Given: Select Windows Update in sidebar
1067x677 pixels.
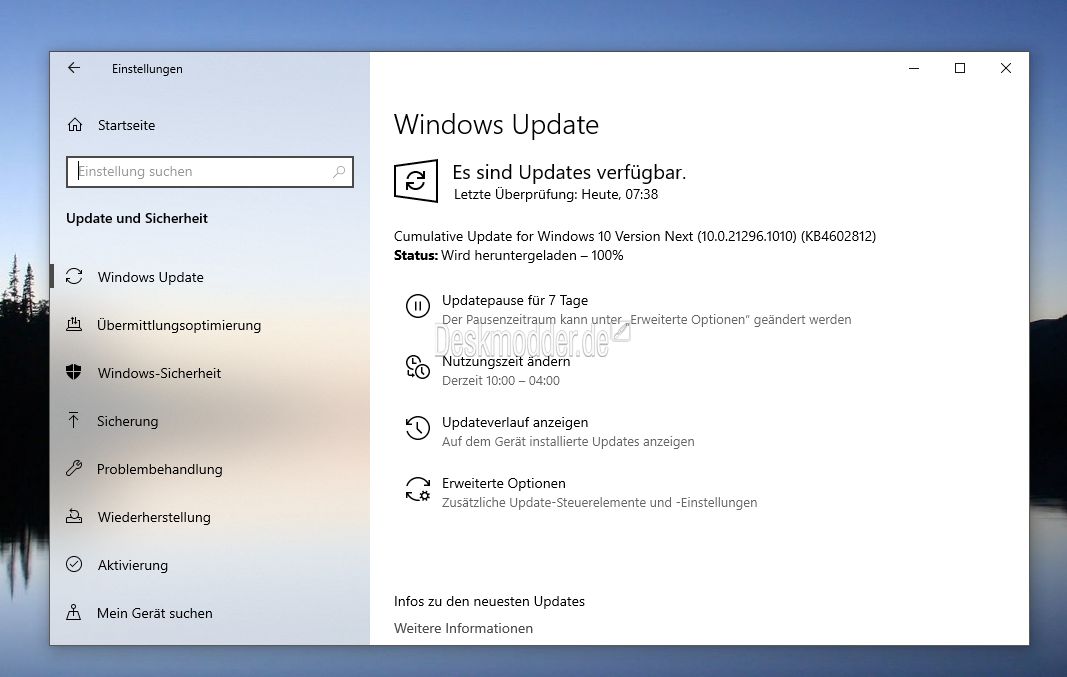Looking at the screenshot, I should pyautogui.click(x=150, y=277).
